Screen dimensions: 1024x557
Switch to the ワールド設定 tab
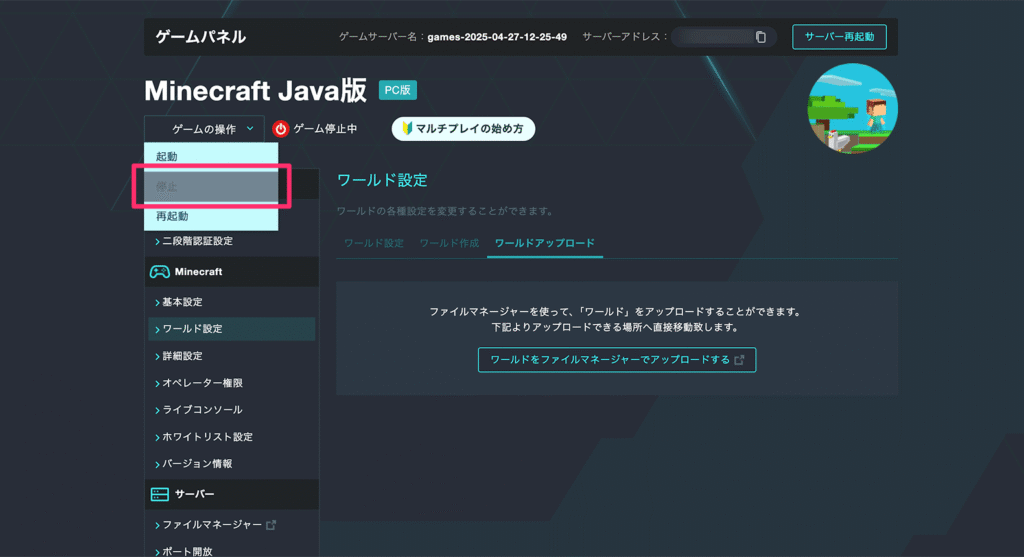pyautogui.click(x=374, y=243)
